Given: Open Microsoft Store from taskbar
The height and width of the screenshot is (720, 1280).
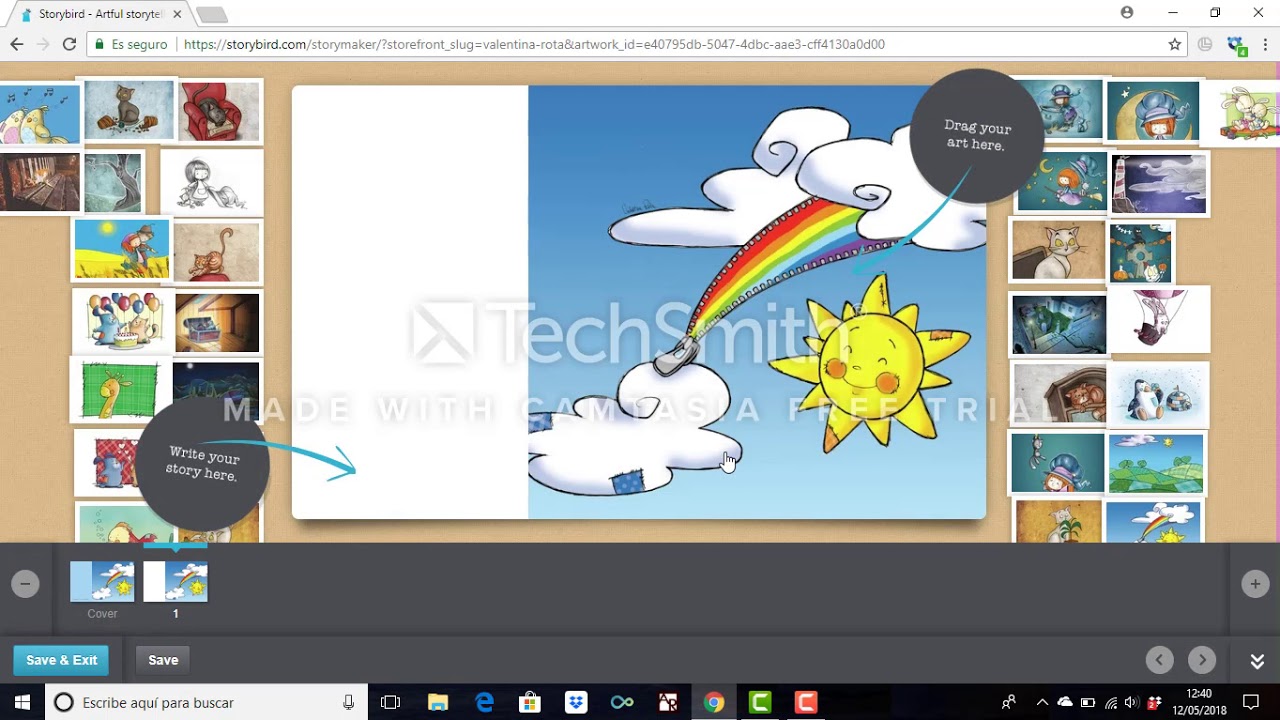Looking at the screenshot, I should tap(530, 702).
